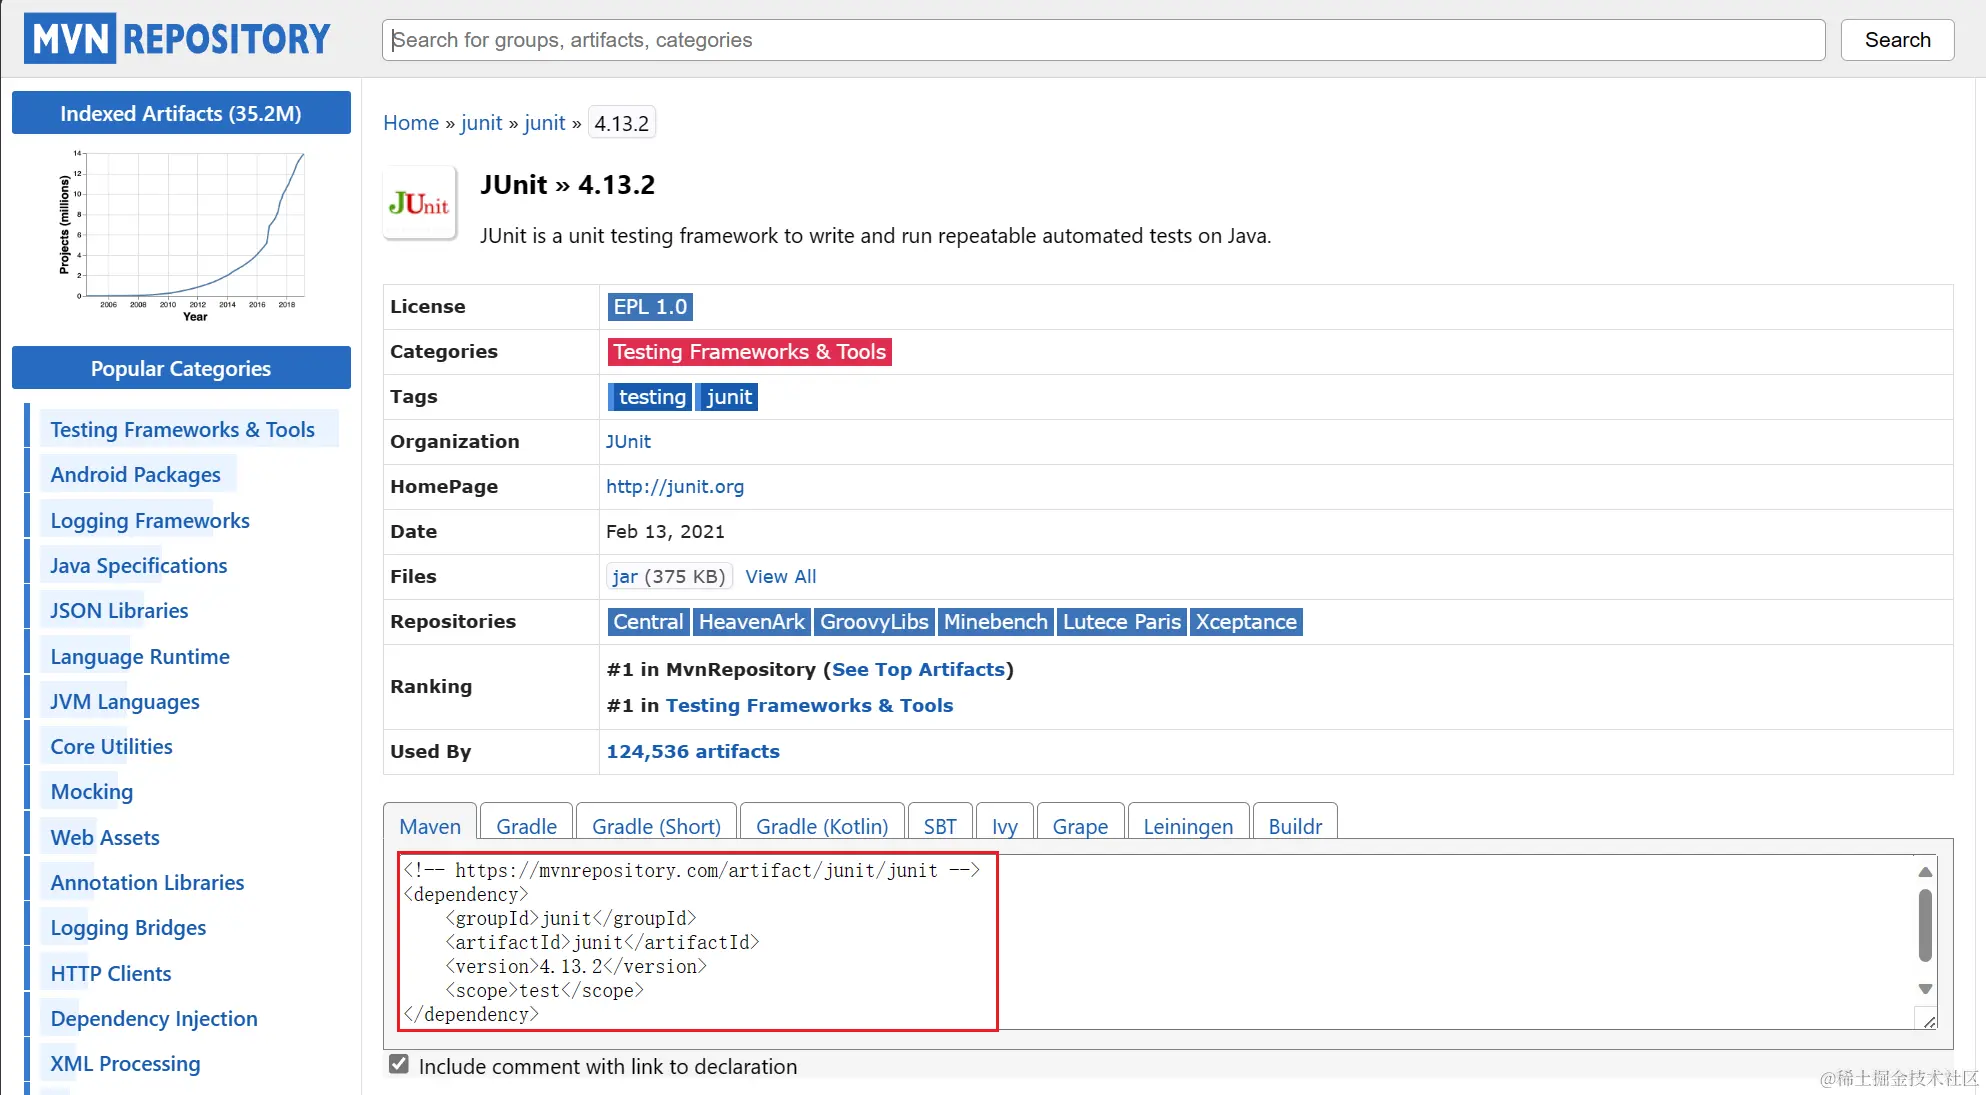Click the MVN Repository logo
Viewport: 1986px width, 1095px height.
coord(177,39)
